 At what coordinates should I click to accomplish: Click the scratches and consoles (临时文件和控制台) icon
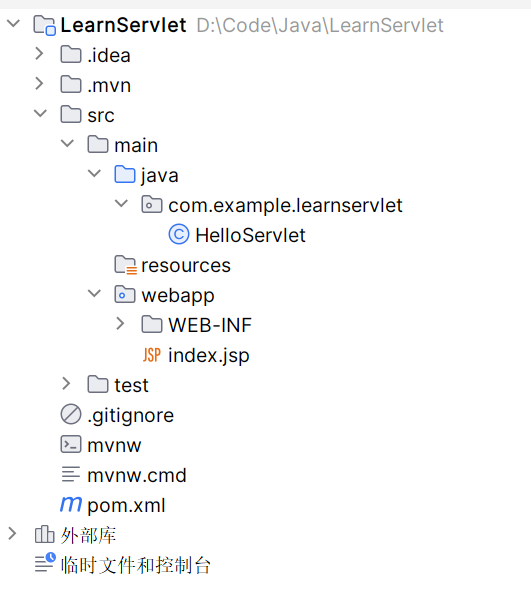(45, 563)
